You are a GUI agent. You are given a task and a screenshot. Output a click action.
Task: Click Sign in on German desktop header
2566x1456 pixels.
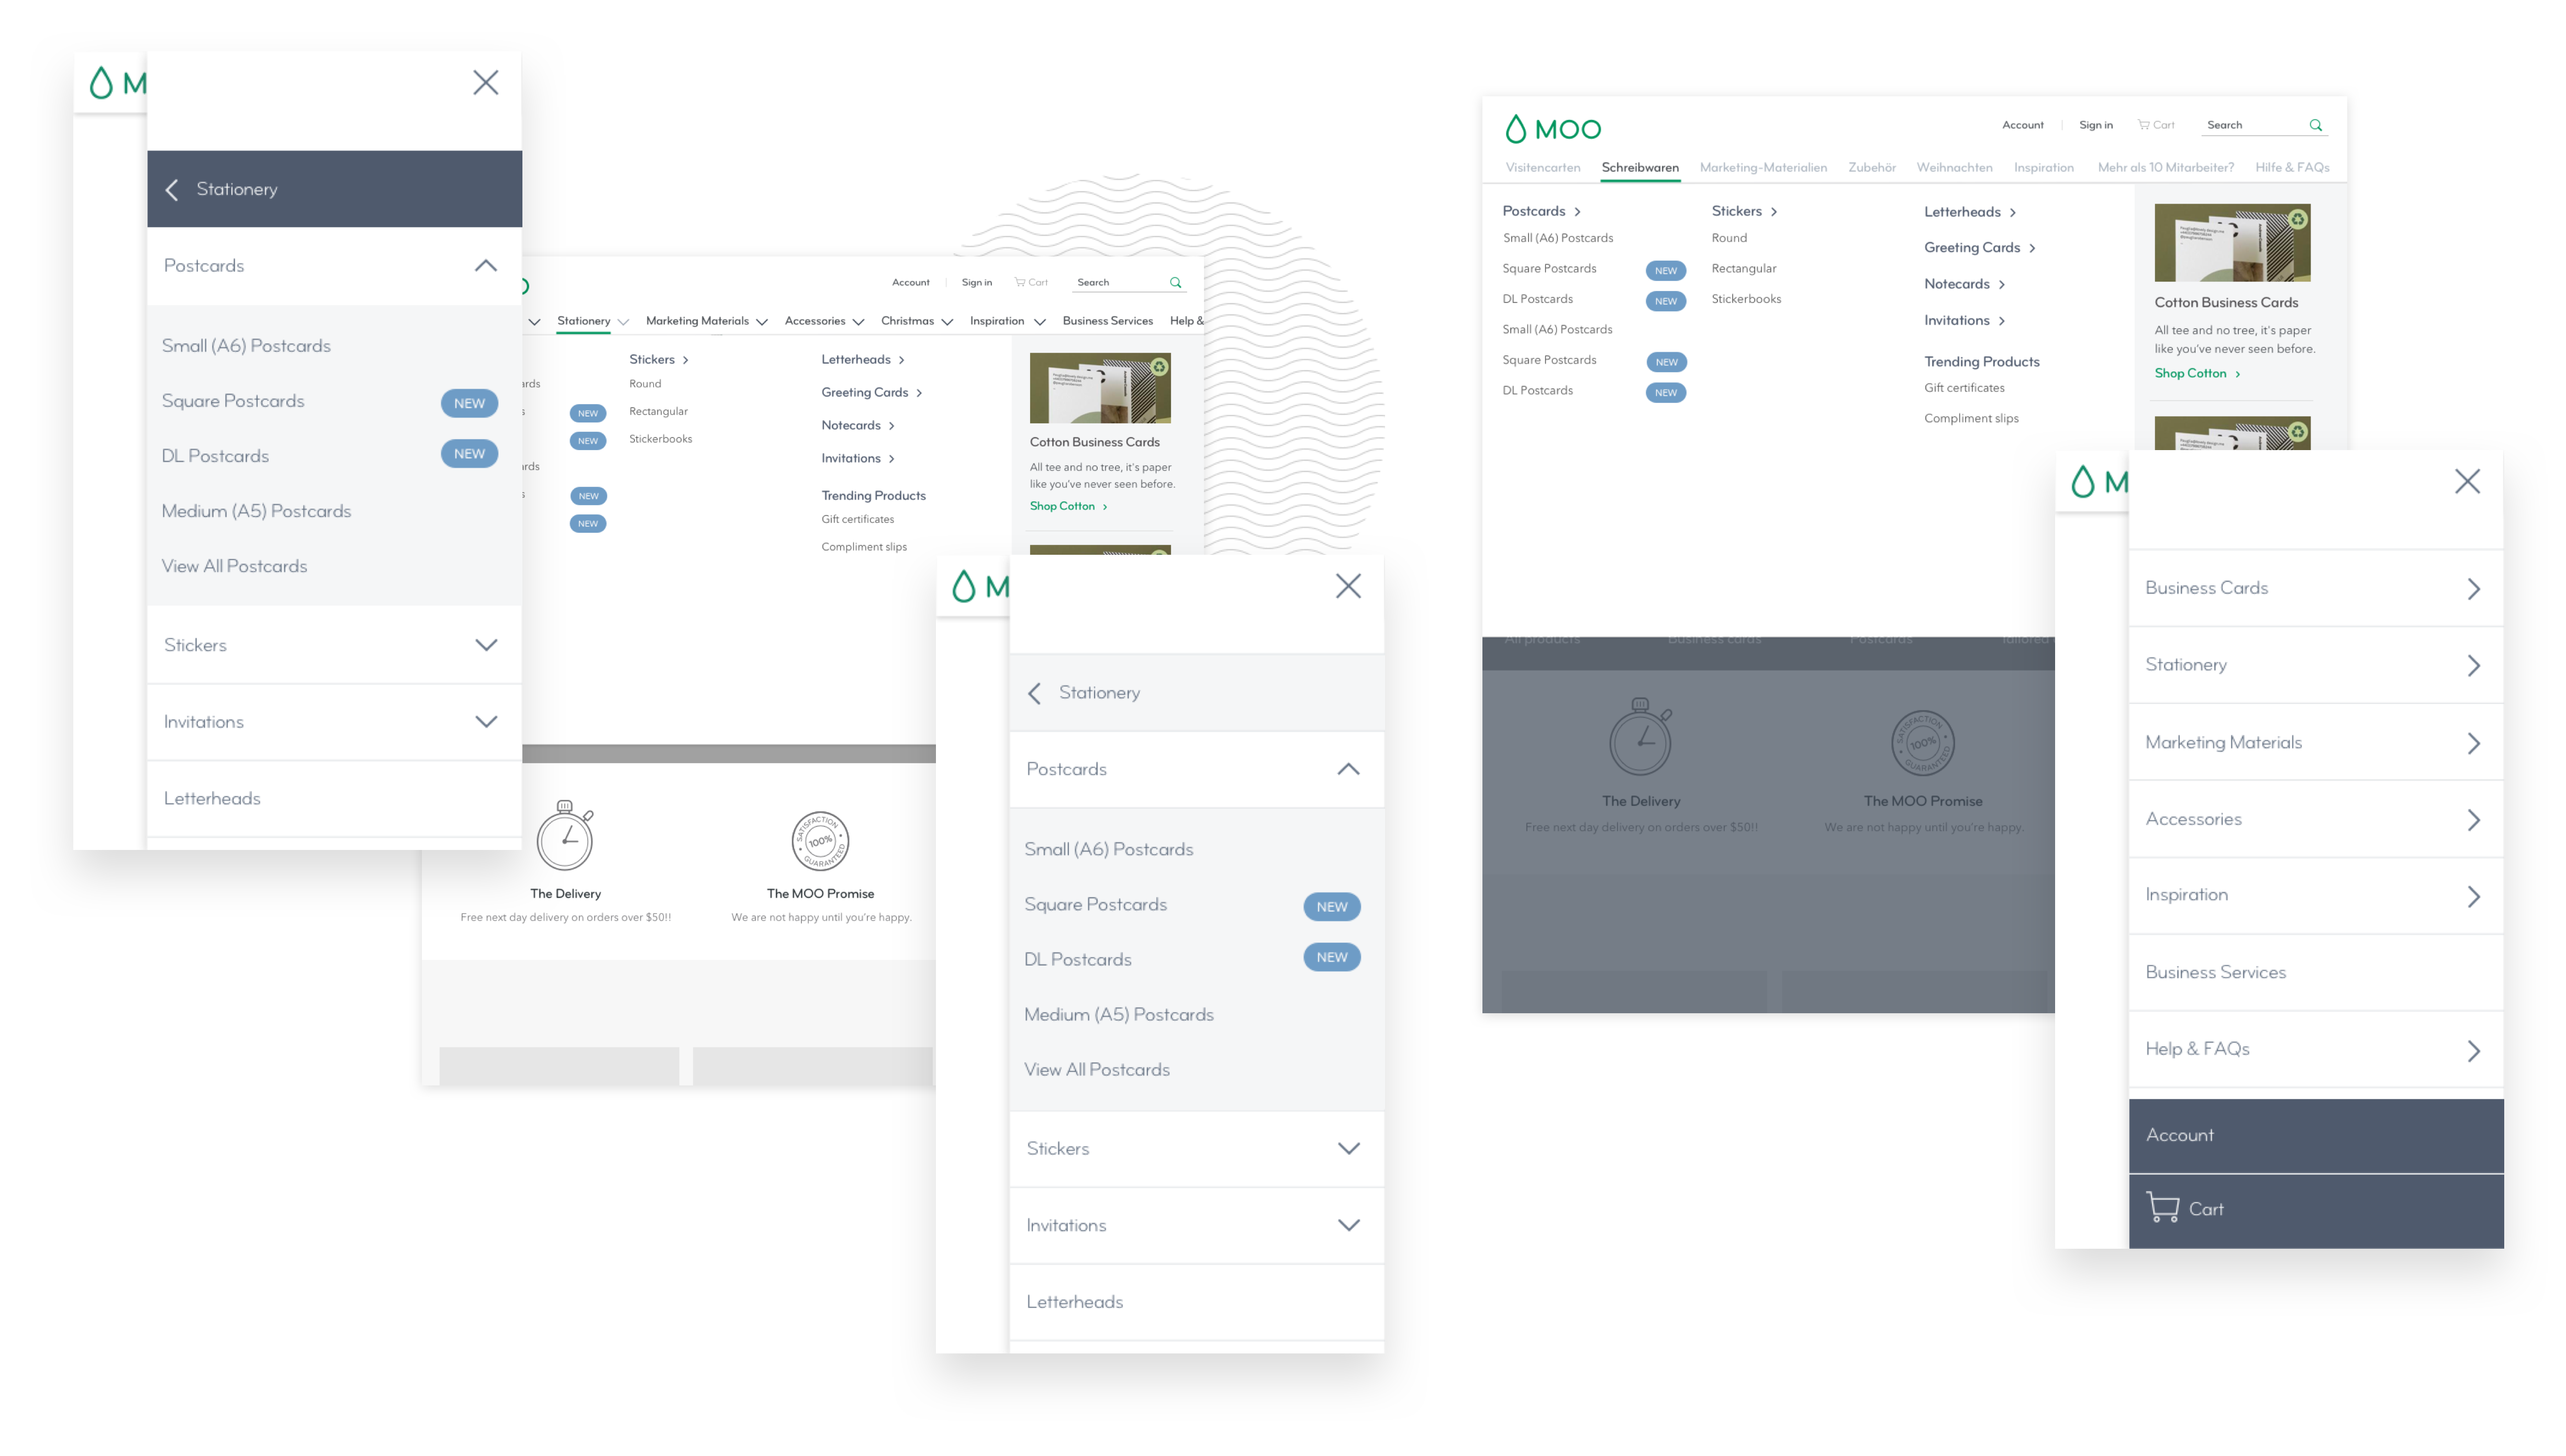(x=2095, y=125)
